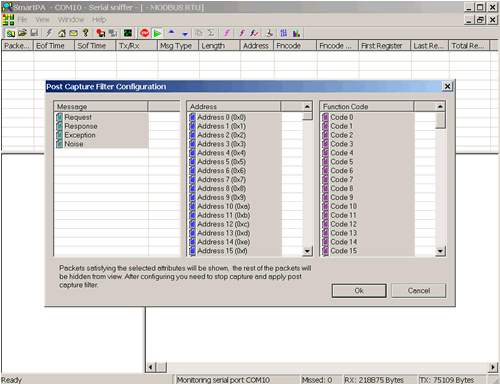500x384 pixels.
Task: Close the Post Capture Filter dialog
Action: click(447, 87)
